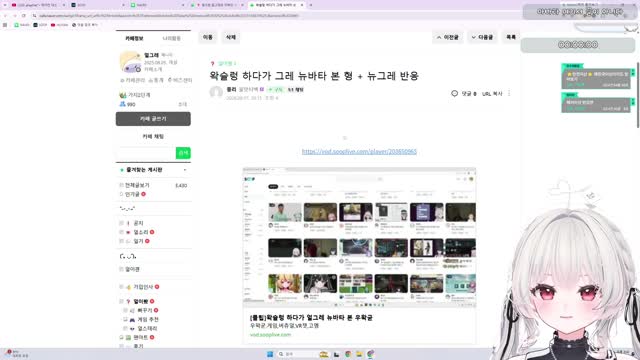Click the cafe profile image in the sidebar
The height and width of the screenshot is (360, 640).
(x=130, y=62)
